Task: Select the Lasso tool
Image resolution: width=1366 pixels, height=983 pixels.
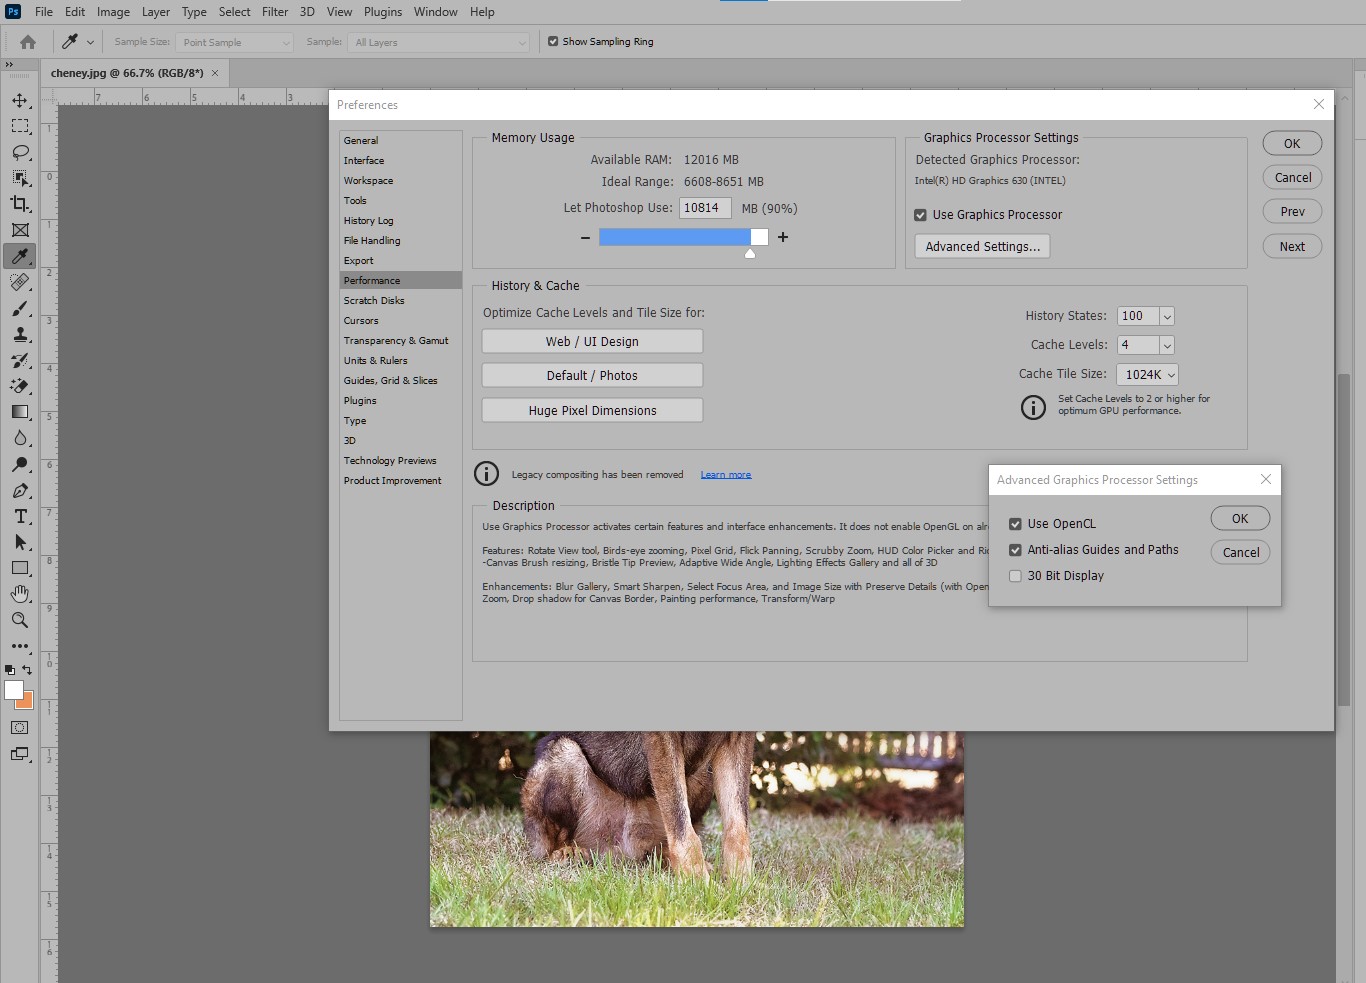Action: [20, 152]
